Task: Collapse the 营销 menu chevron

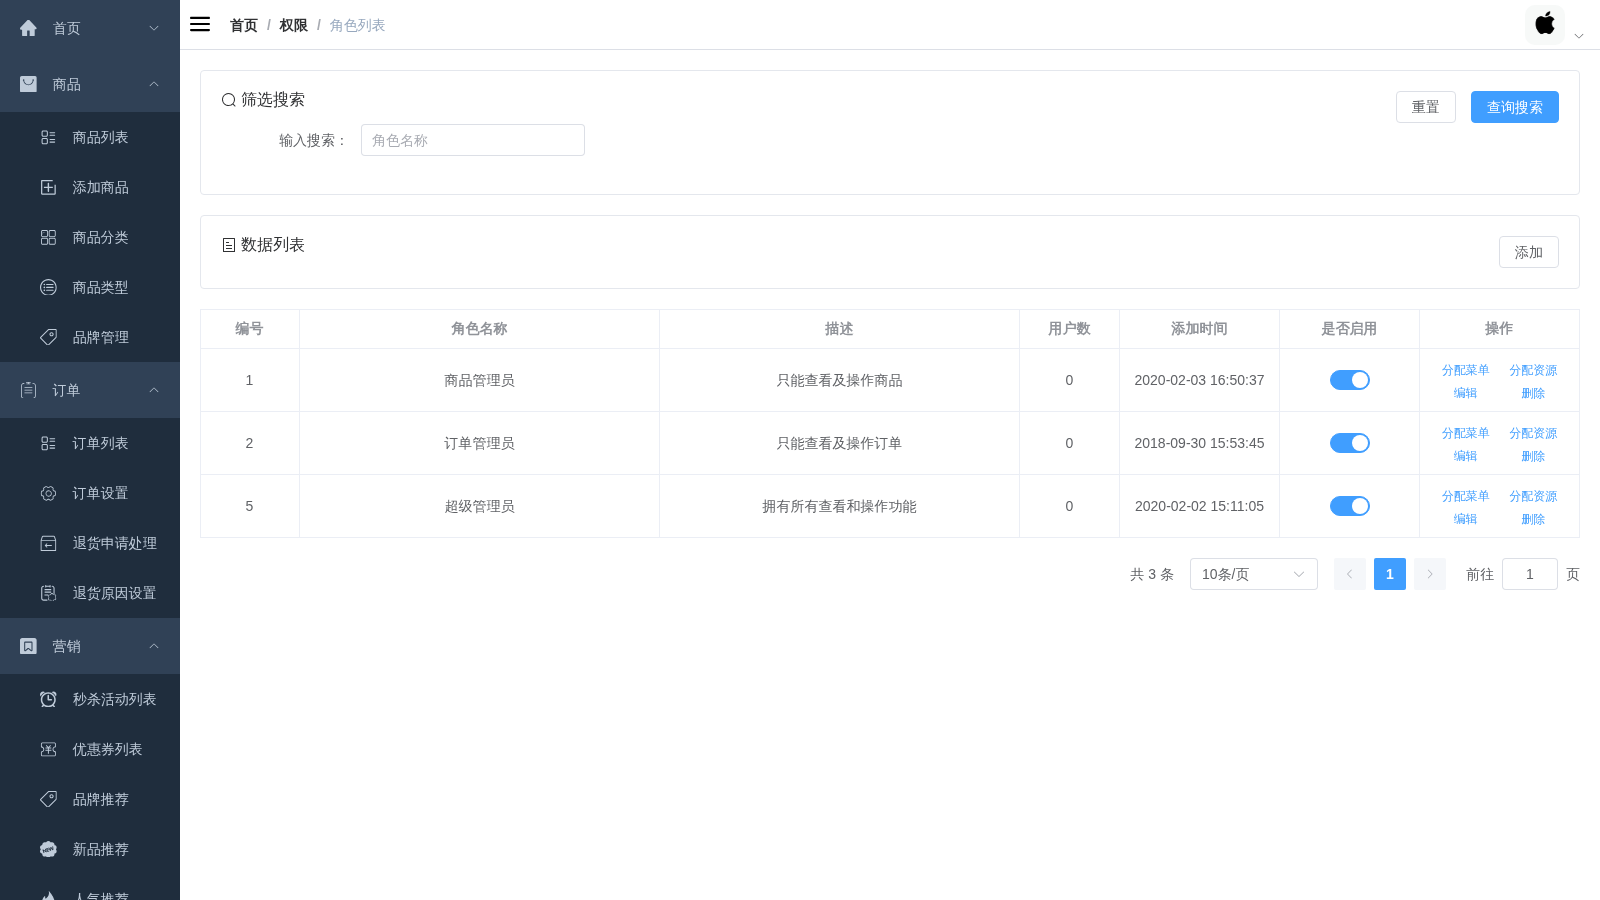Action: point(154,646)
